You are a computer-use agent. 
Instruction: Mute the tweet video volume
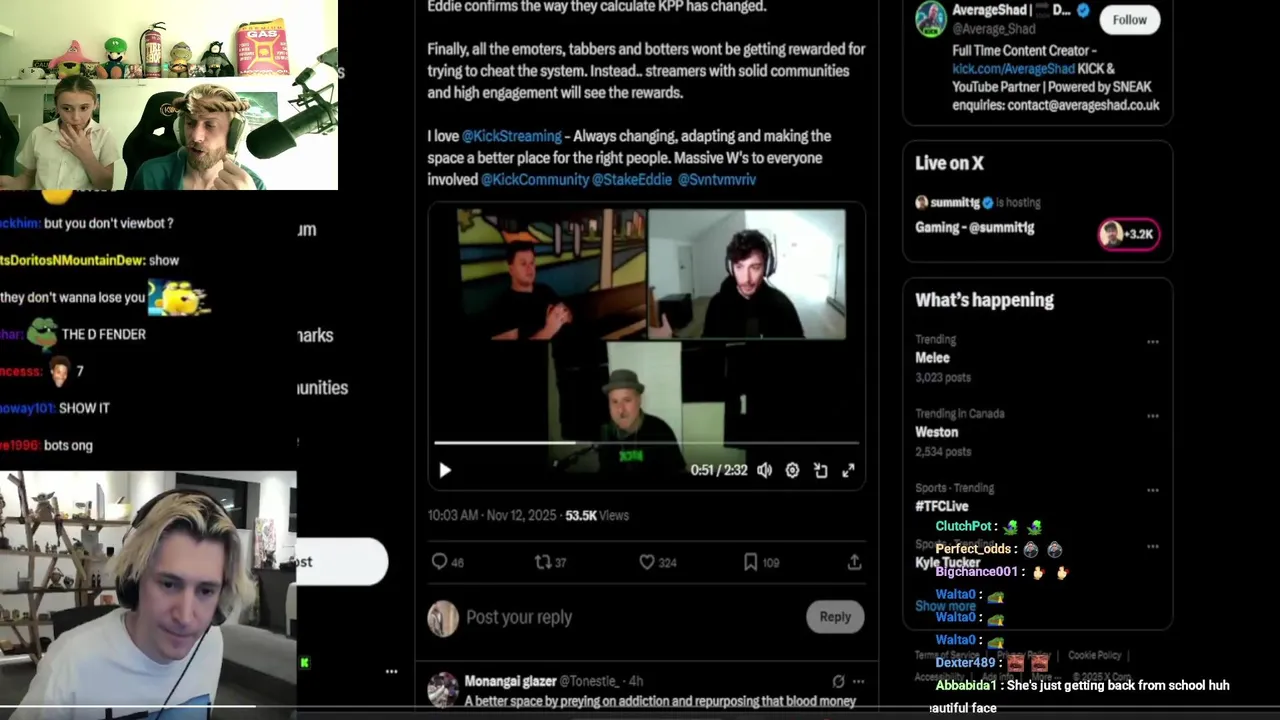pyautogui.click(x=765, y=470)
